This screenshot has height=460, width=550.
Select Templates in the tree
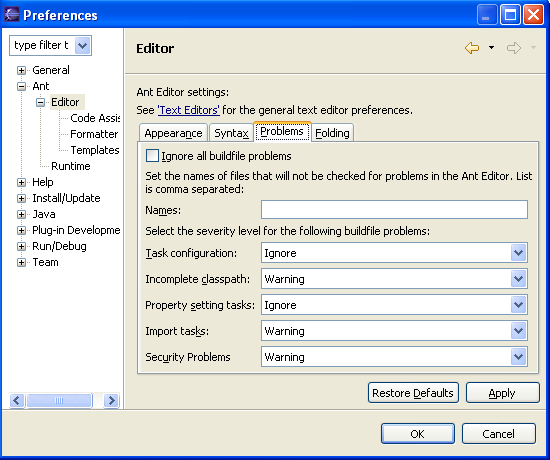(95, 150)
